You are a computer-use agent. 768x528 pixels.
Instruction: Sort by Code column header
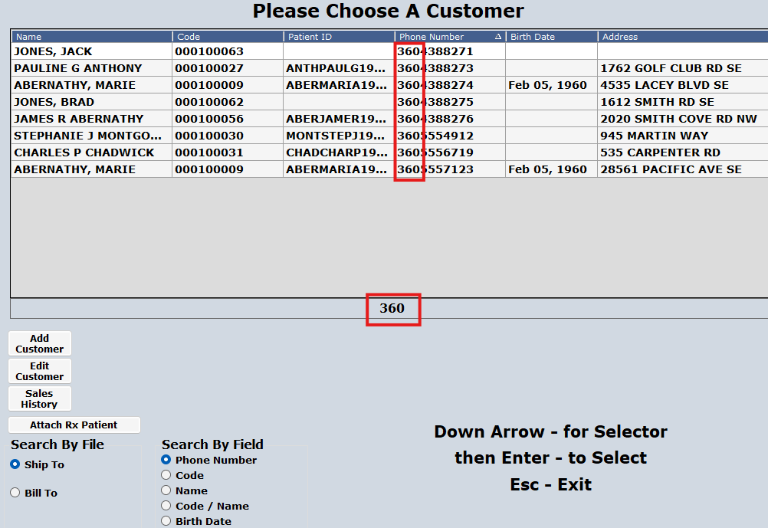228,37
